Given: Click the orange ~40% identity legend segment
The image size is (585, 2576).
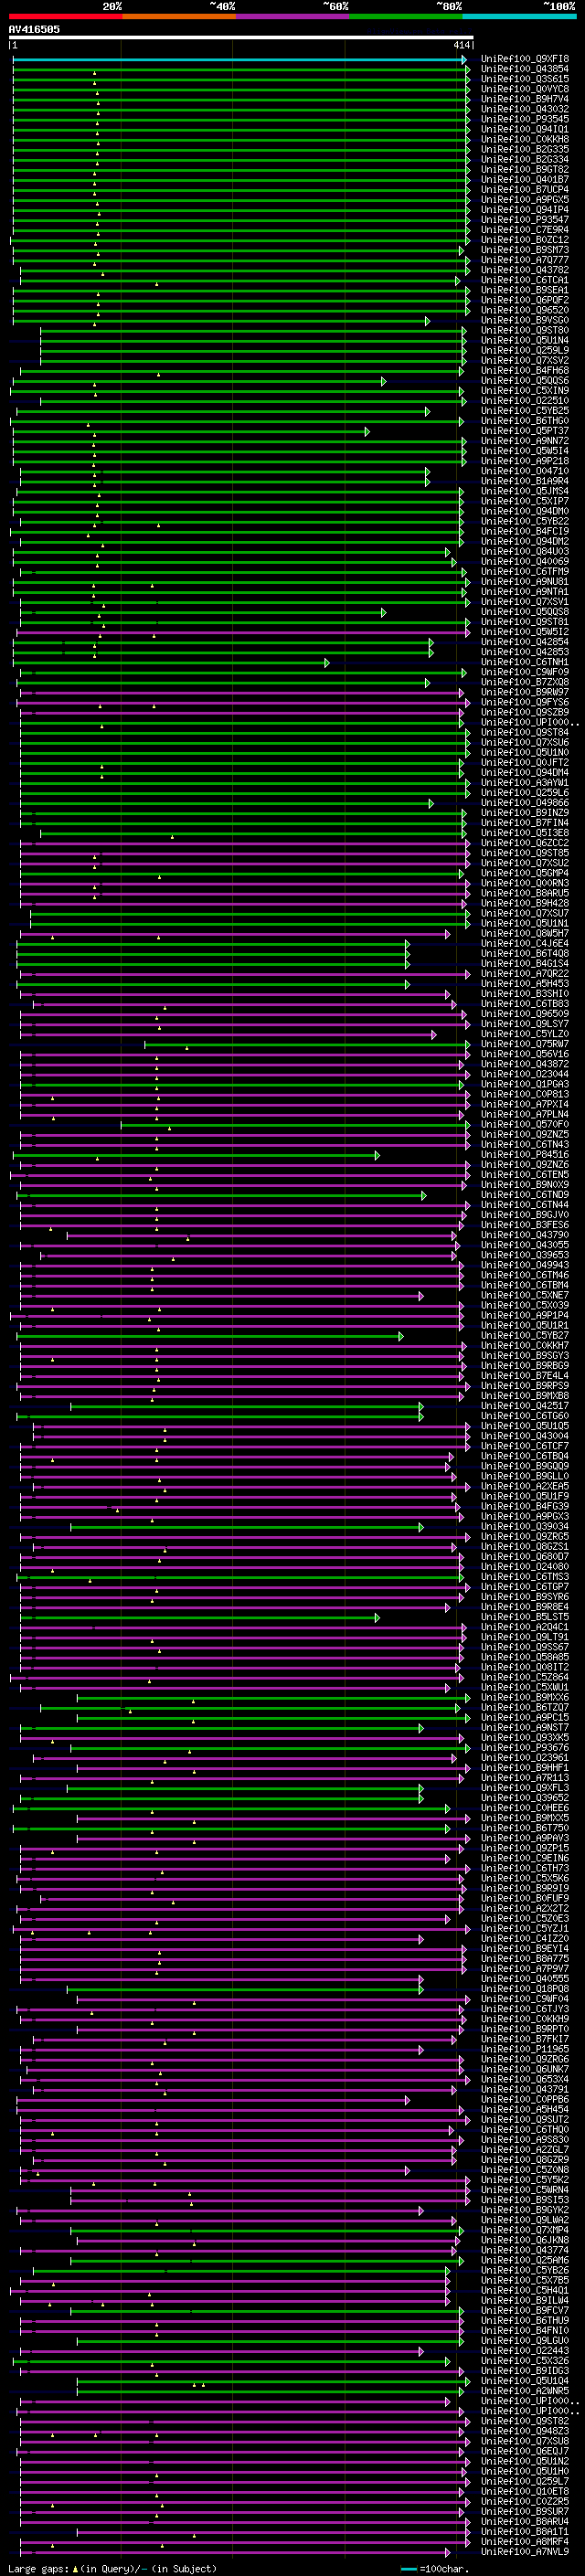Looking at the screenshot, I should (179, 16).
